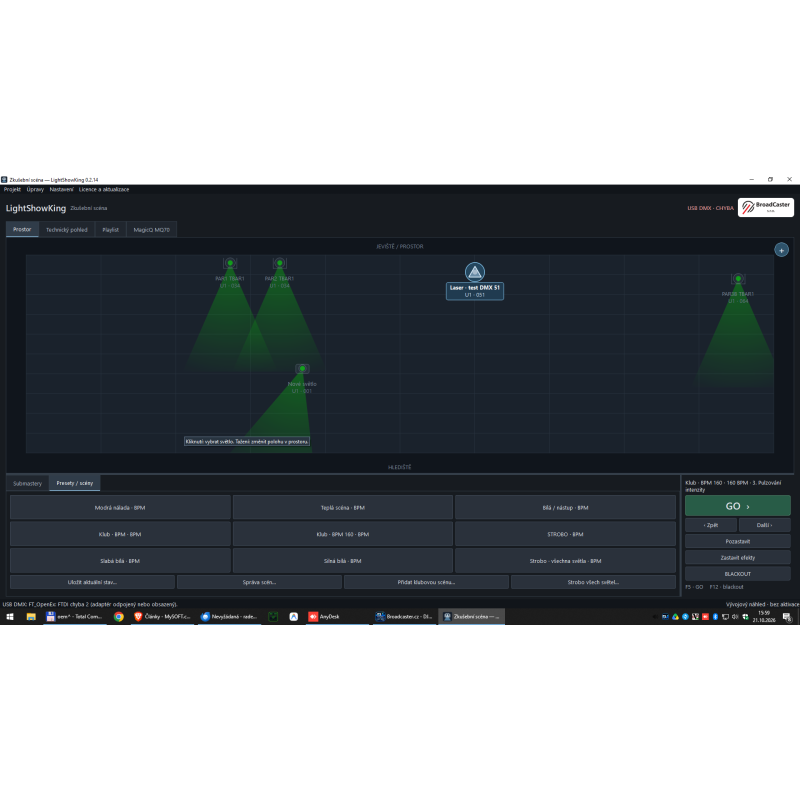800x800 pixels.
Task: Switch to the Technický pohled tab
Action: 67,230
